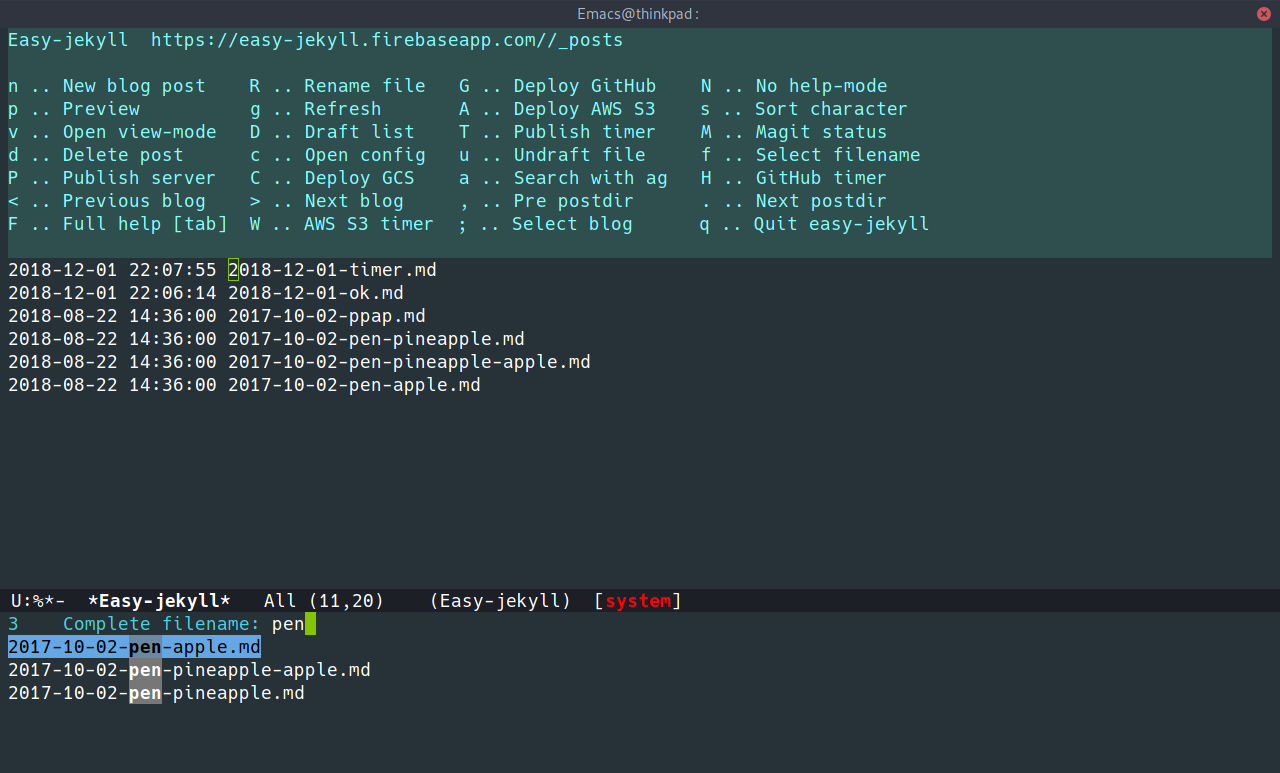
Task: Click the 'Deploy GitHub' help entry
Action: [558, 86]
